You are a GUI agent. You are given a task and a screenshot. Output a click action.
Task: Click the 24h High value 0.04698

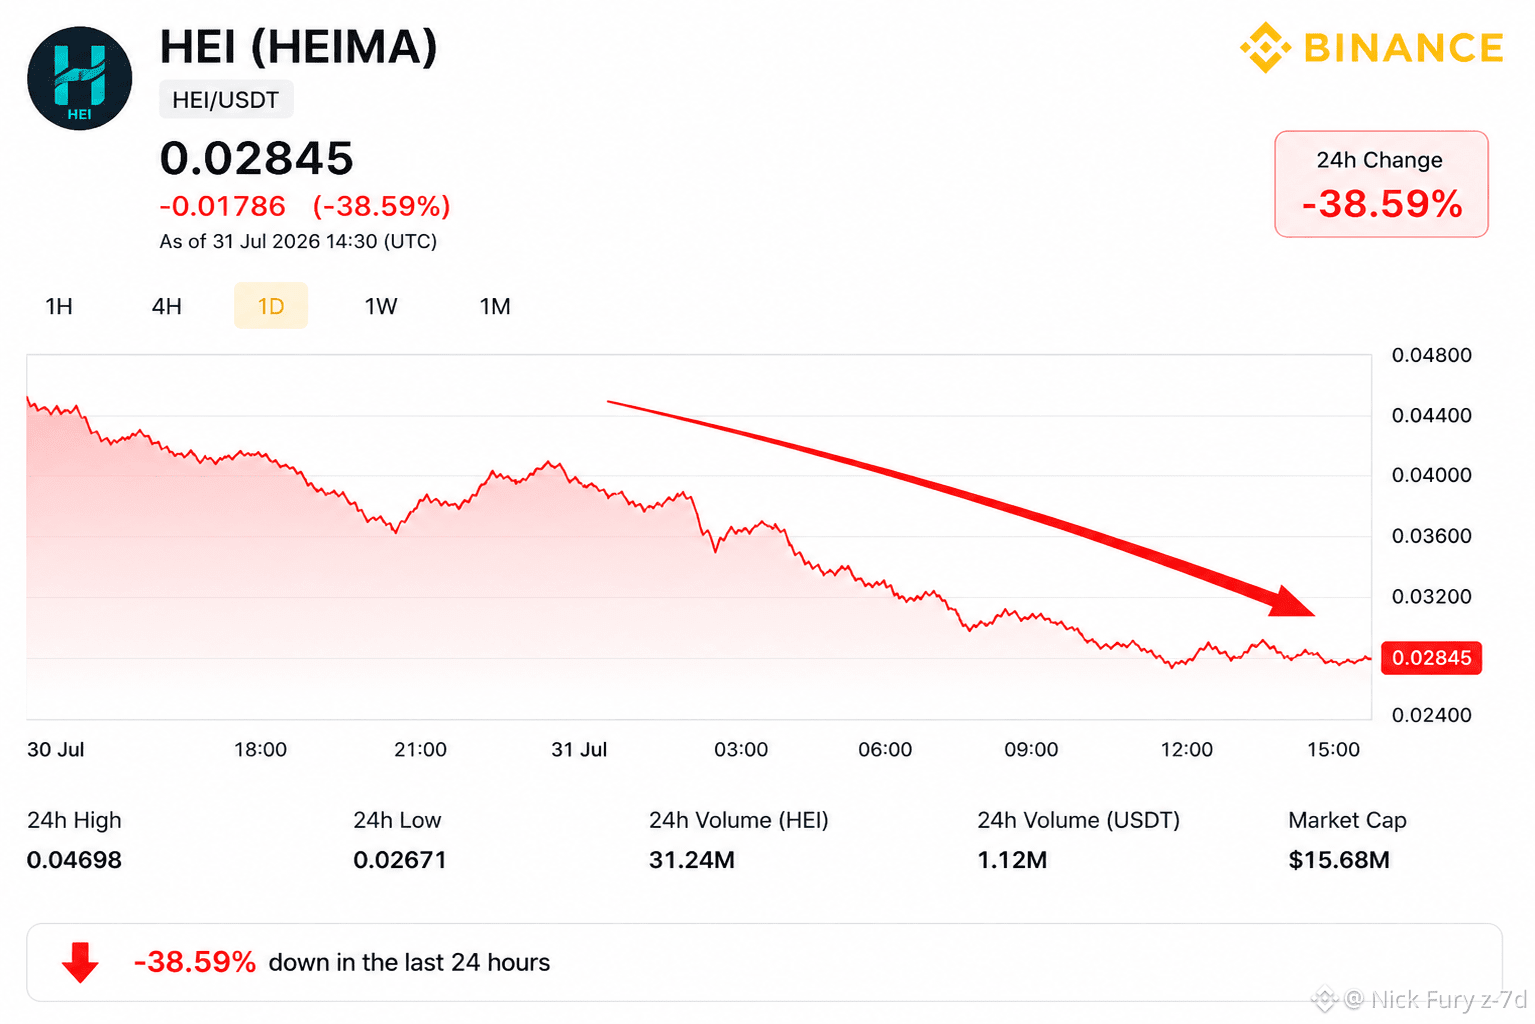click(74, 860)
